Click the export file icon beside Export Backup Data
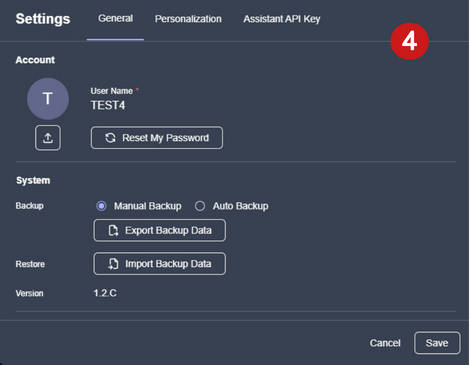Viewport: 470px width, 365px height. 113,230
